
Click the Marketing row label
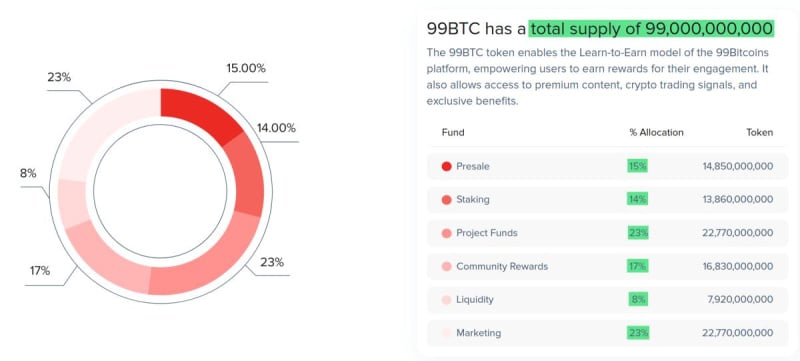coord(479,333)
